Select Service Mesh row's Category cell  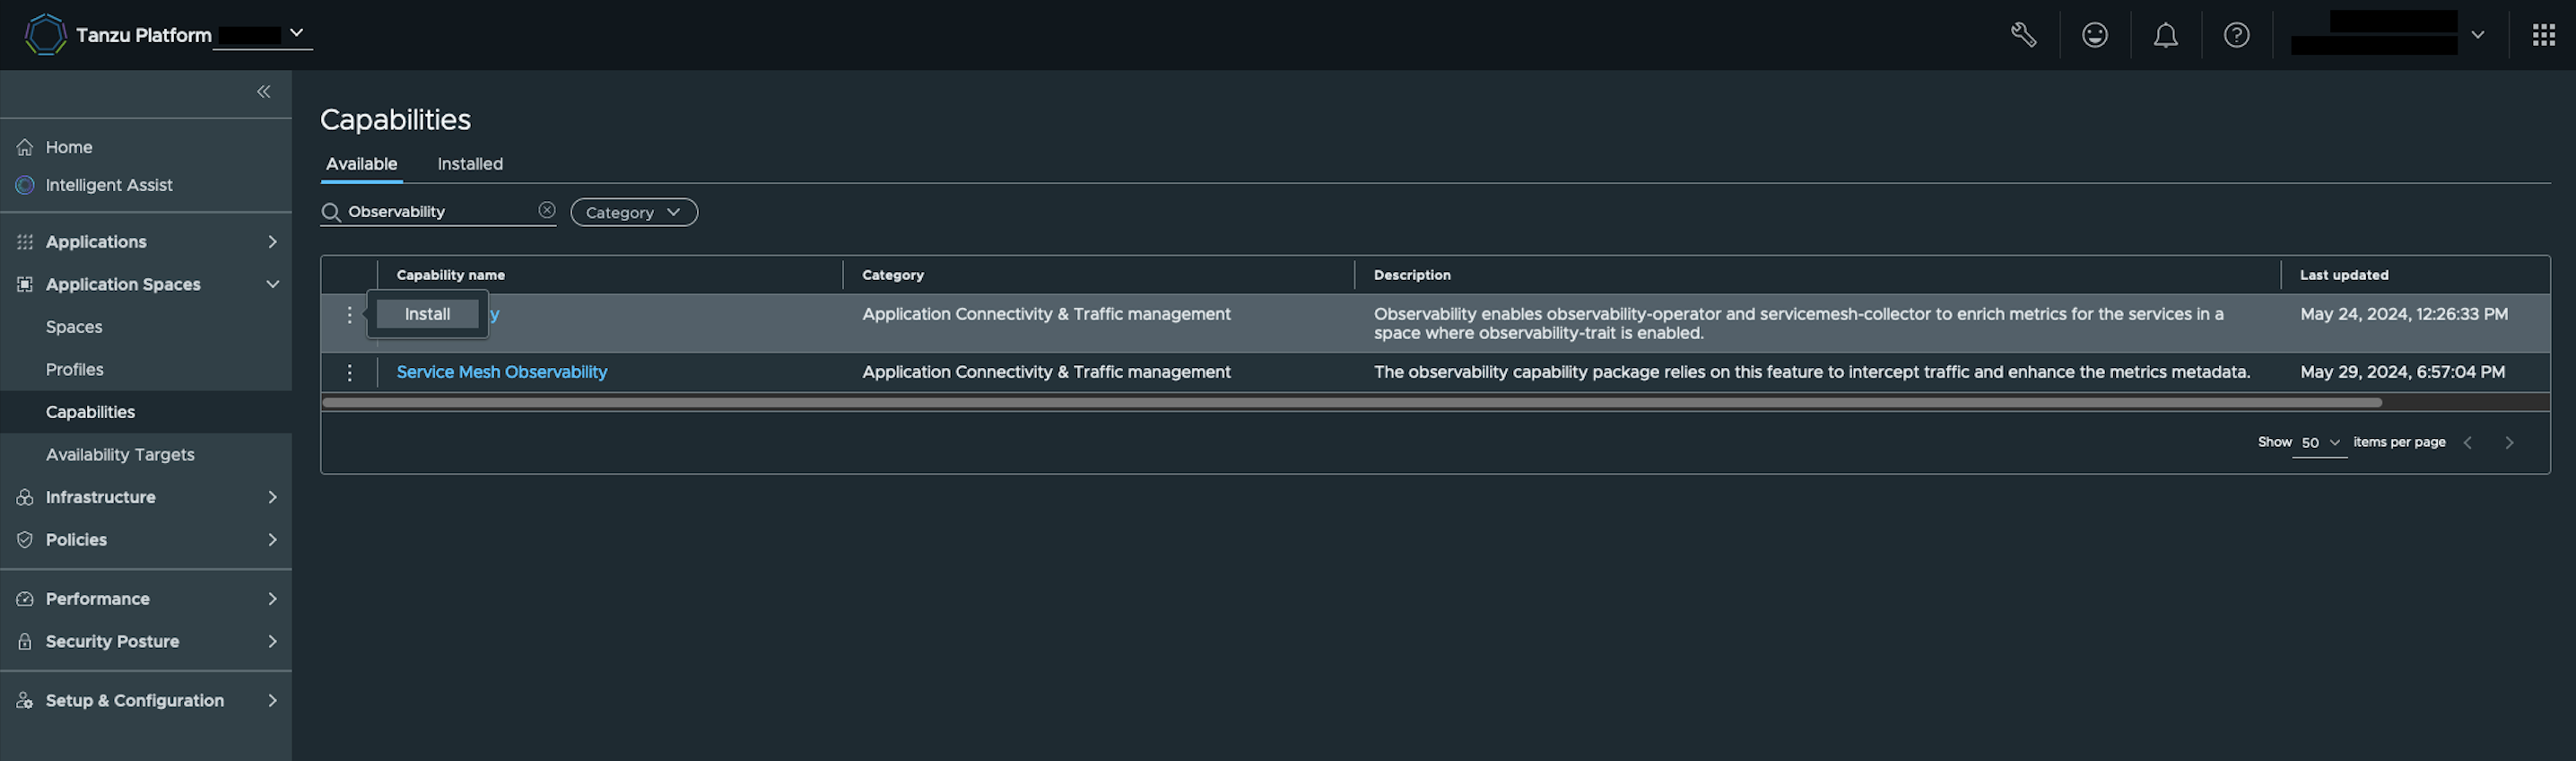(x=1046, y=372)
